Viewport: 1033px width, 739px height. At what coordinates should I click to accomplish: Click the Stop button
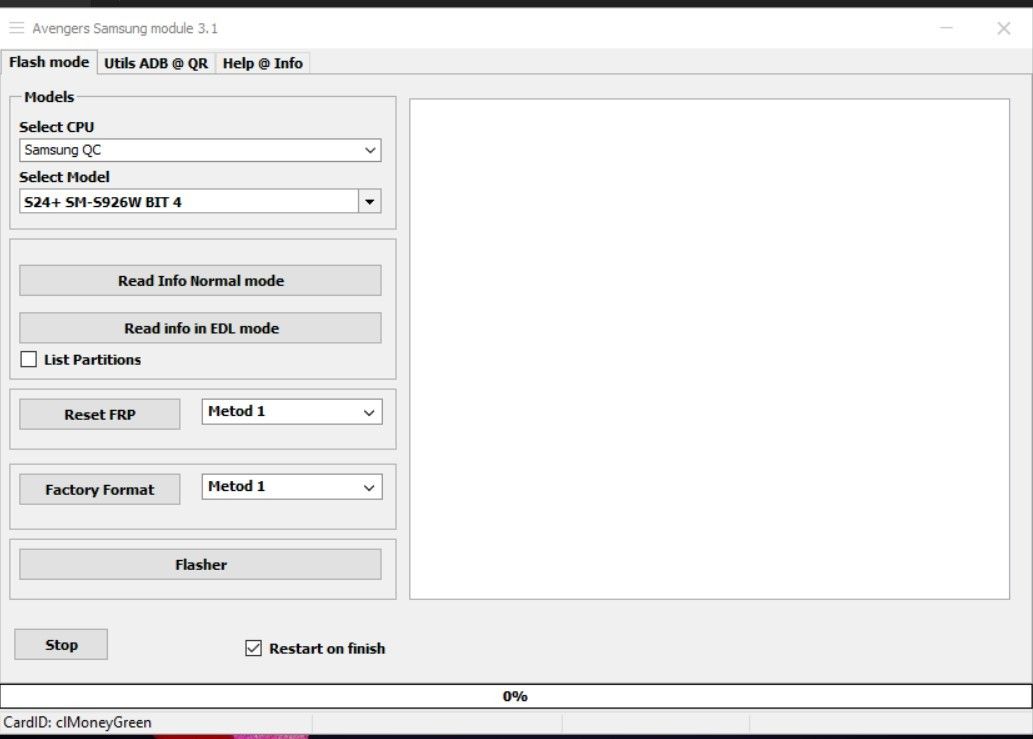click(x=61, y=644)
